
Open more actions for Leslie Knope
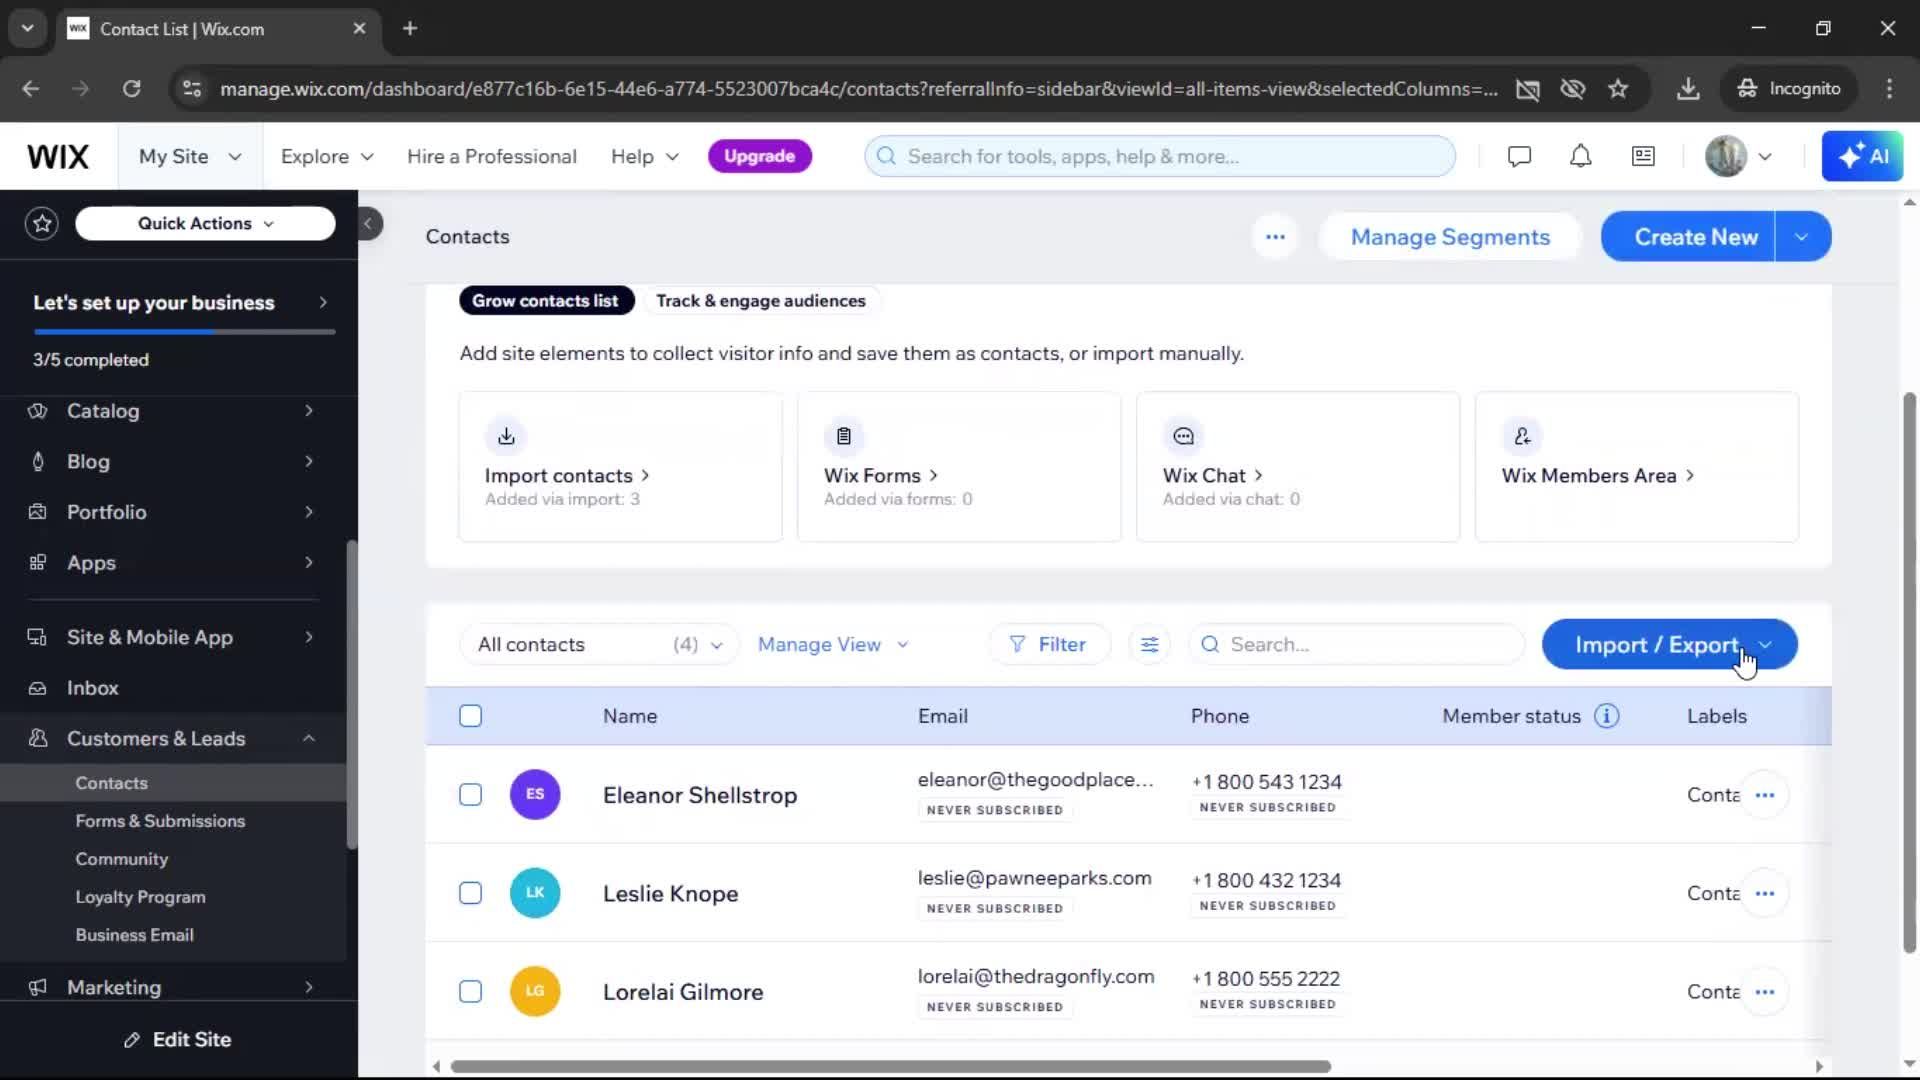click(1764, 893)
